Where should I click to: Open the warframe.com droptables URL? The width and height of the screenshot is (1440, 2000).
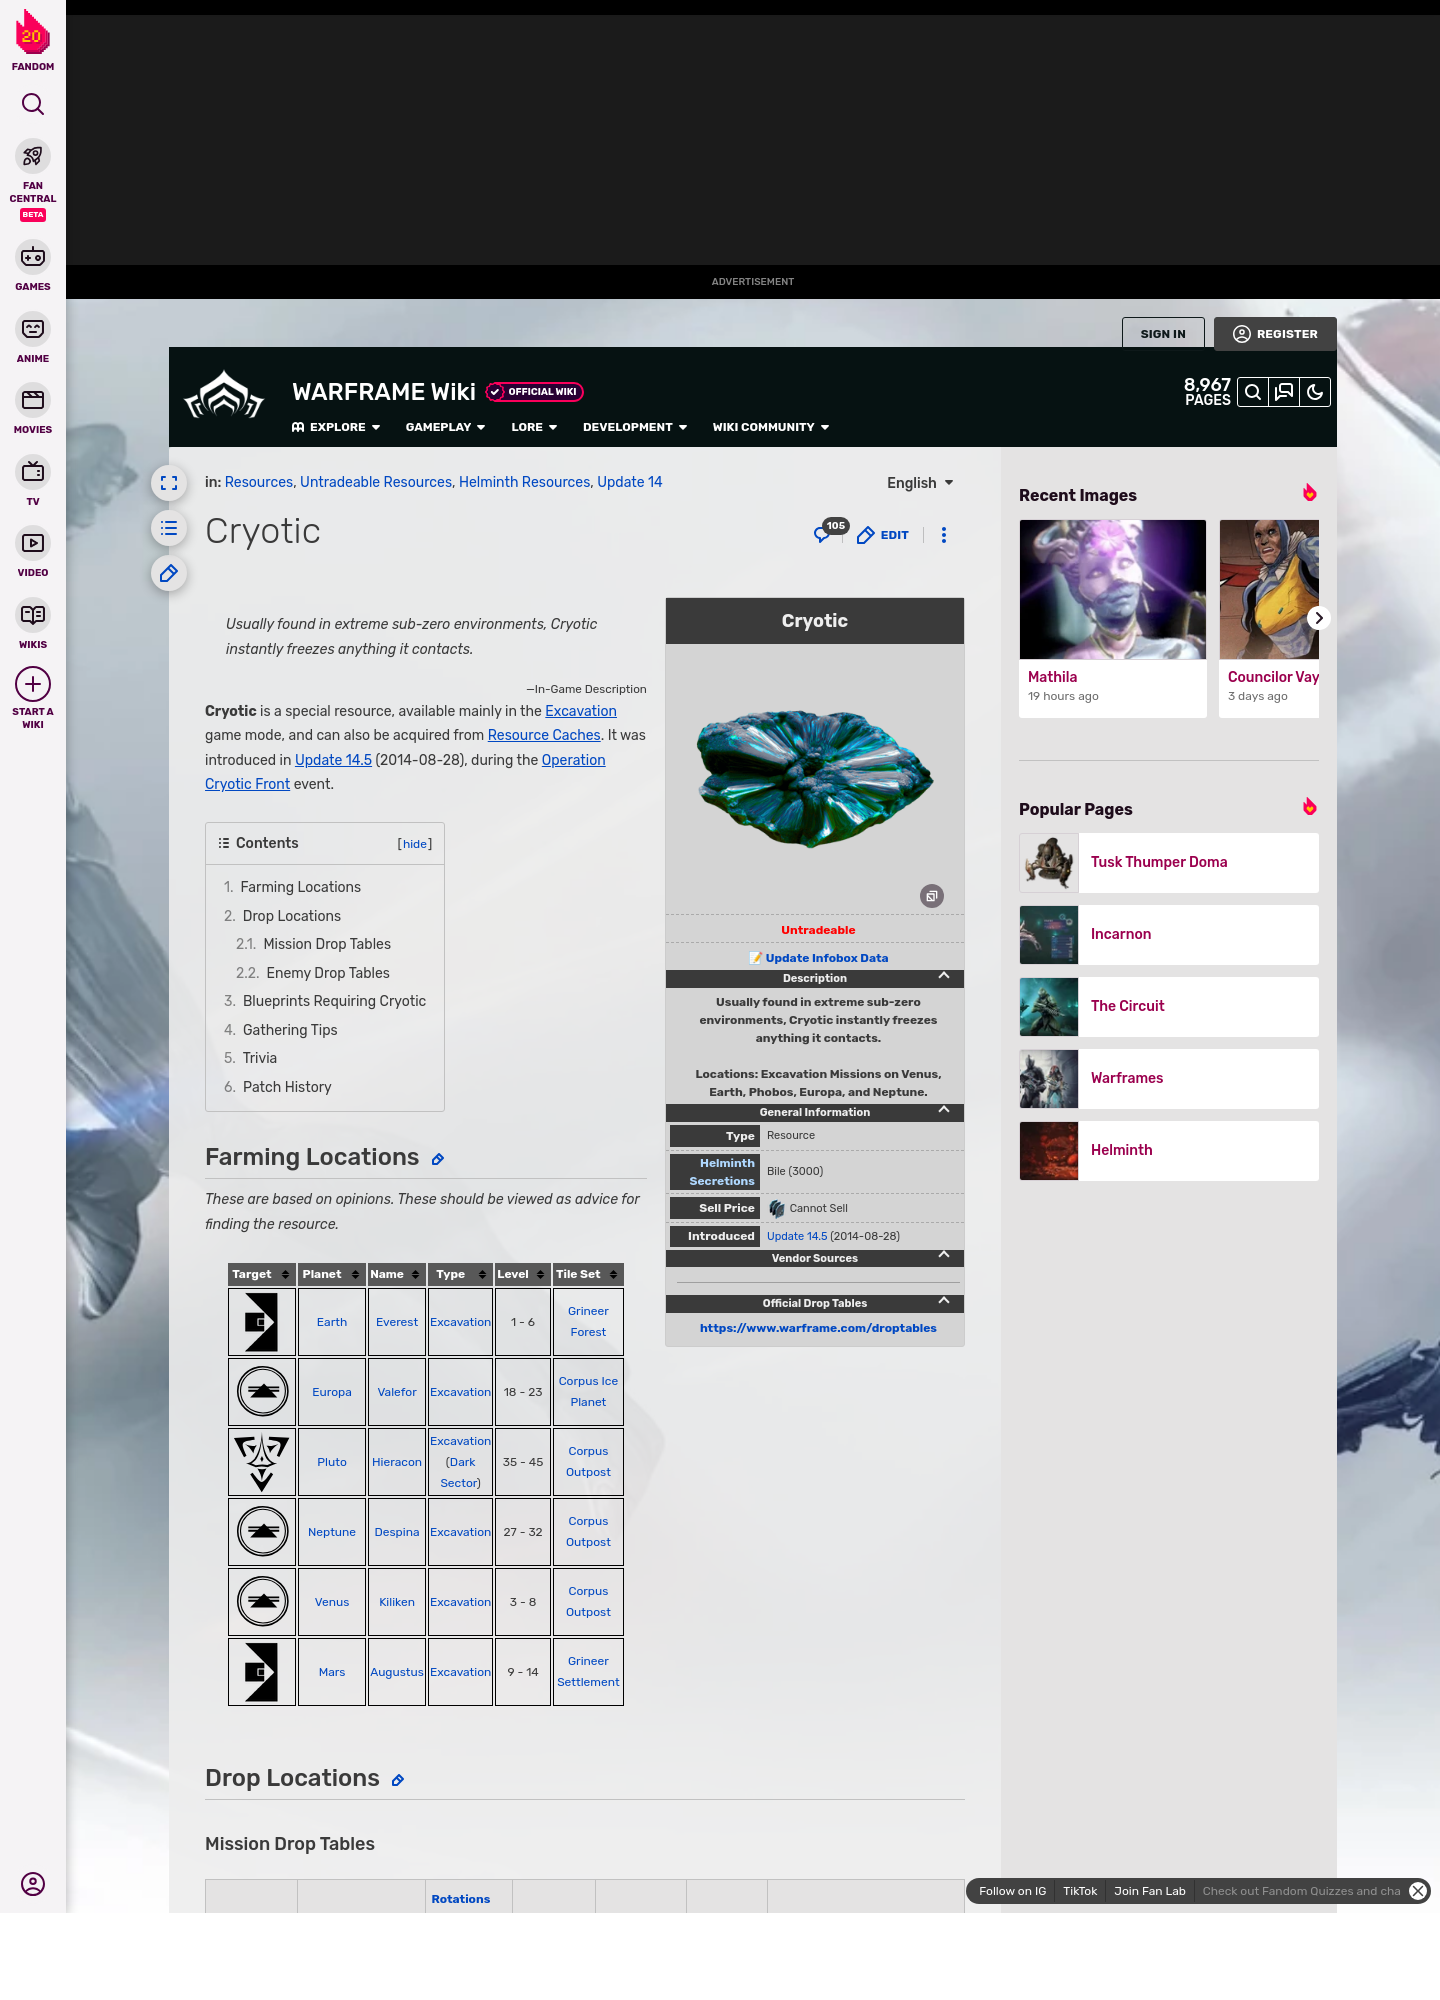(x=818, y=1328)
